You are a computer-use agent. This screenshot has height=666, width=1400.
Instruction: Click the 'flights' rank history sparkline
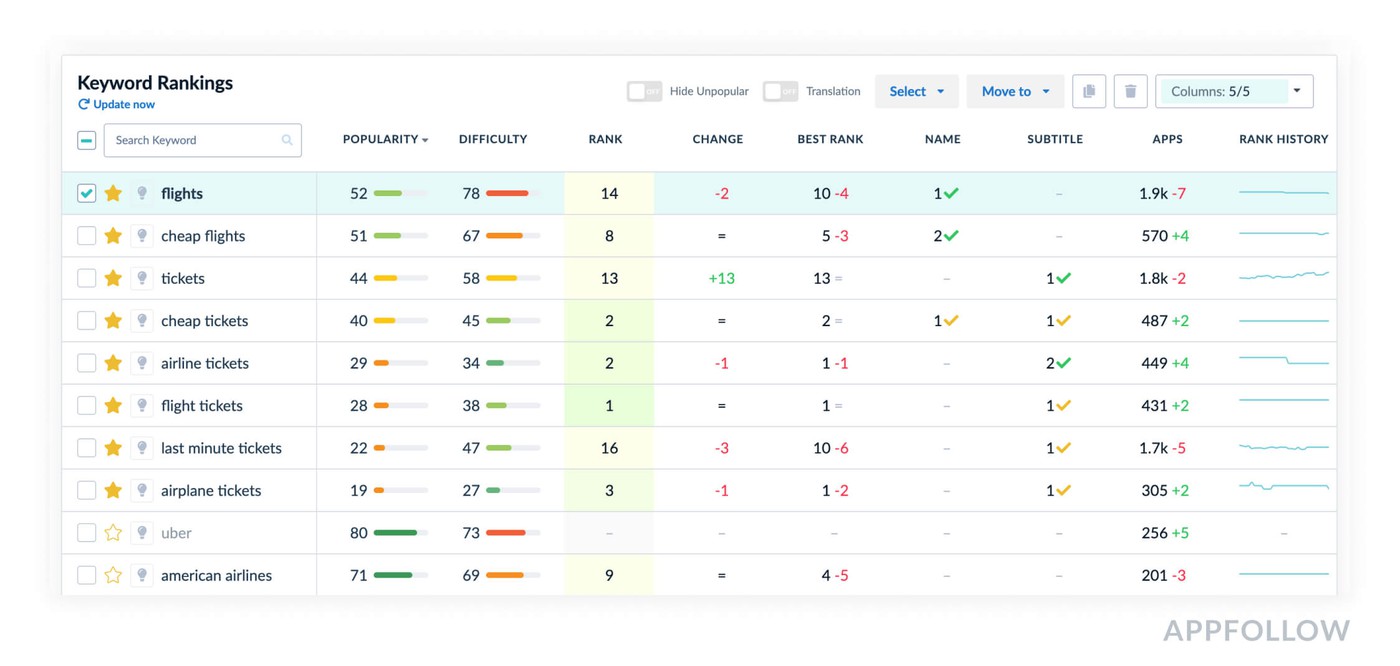coord(1283,192)
